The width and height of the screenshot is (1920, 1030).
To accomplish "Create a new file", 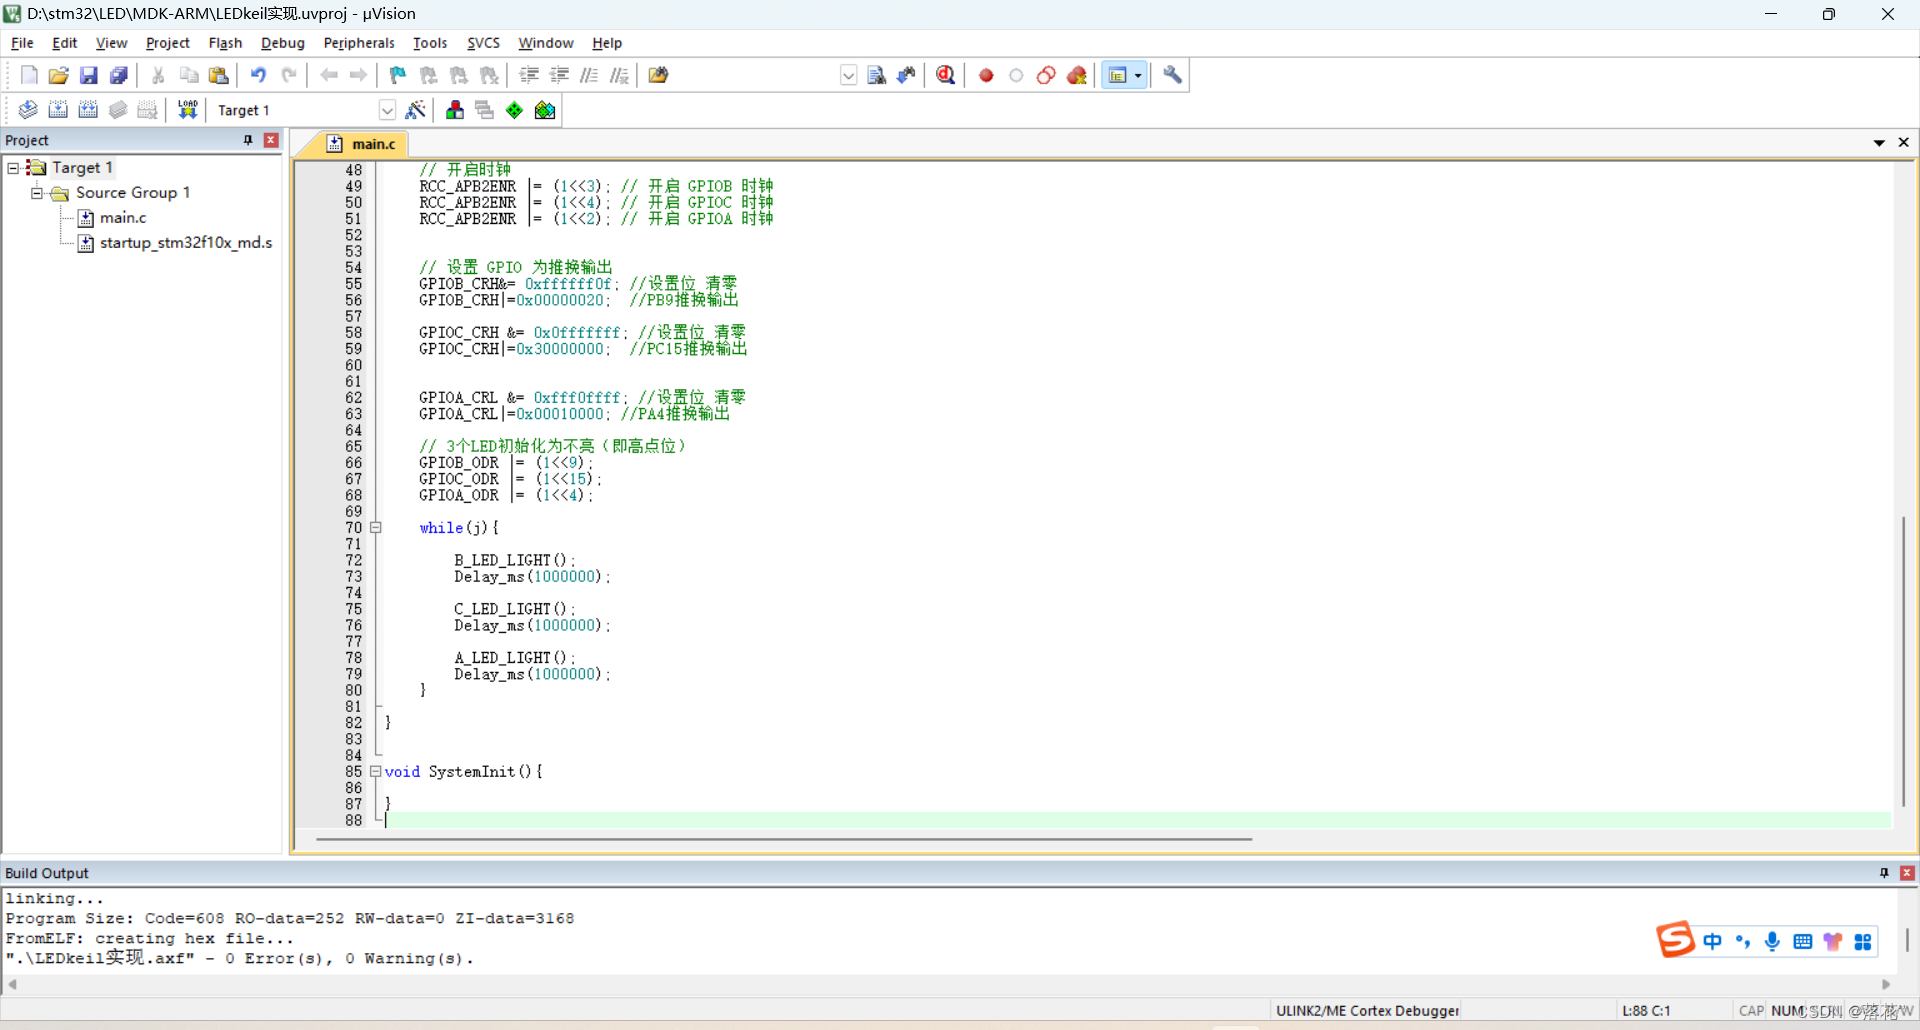I will [x=29, y=75].
